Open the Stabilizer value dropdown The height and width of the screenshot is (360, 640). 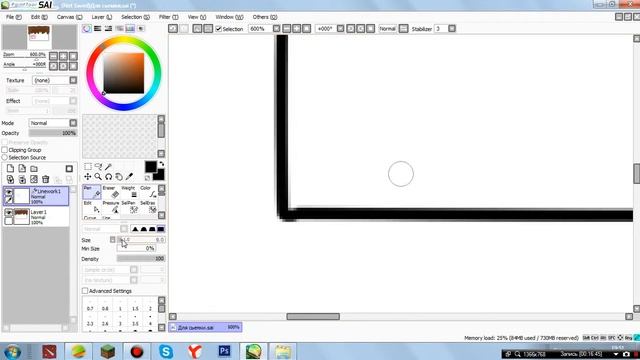(452, 29)
